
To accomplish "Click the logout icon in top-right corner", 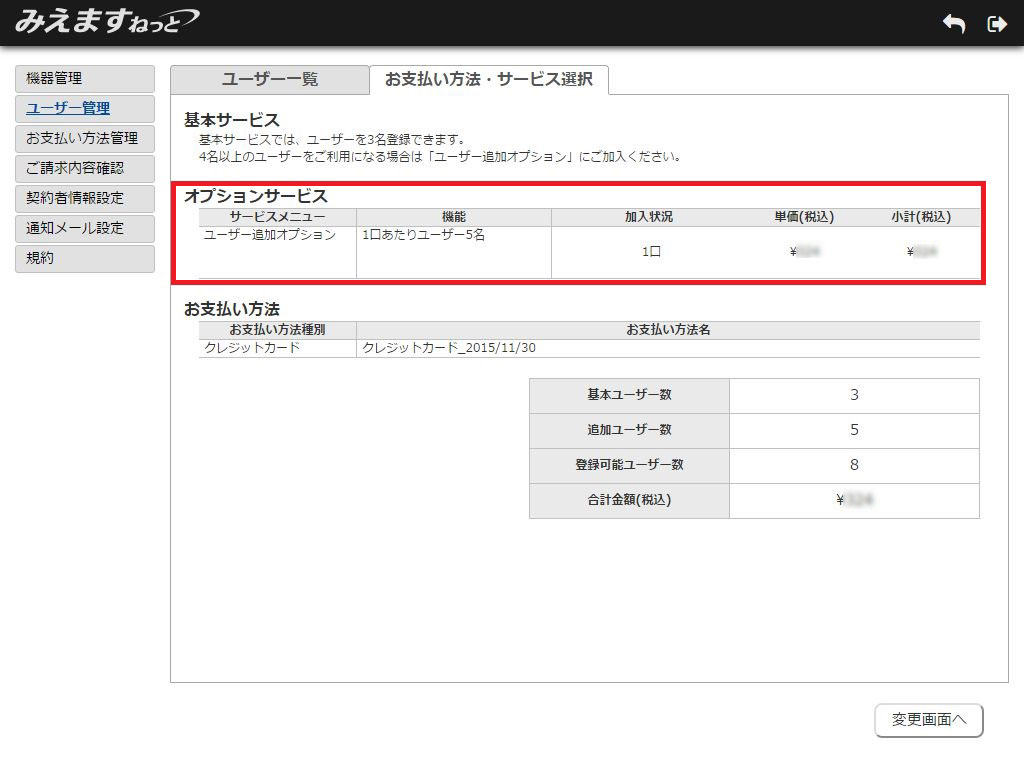I will [x=996, y=25].
